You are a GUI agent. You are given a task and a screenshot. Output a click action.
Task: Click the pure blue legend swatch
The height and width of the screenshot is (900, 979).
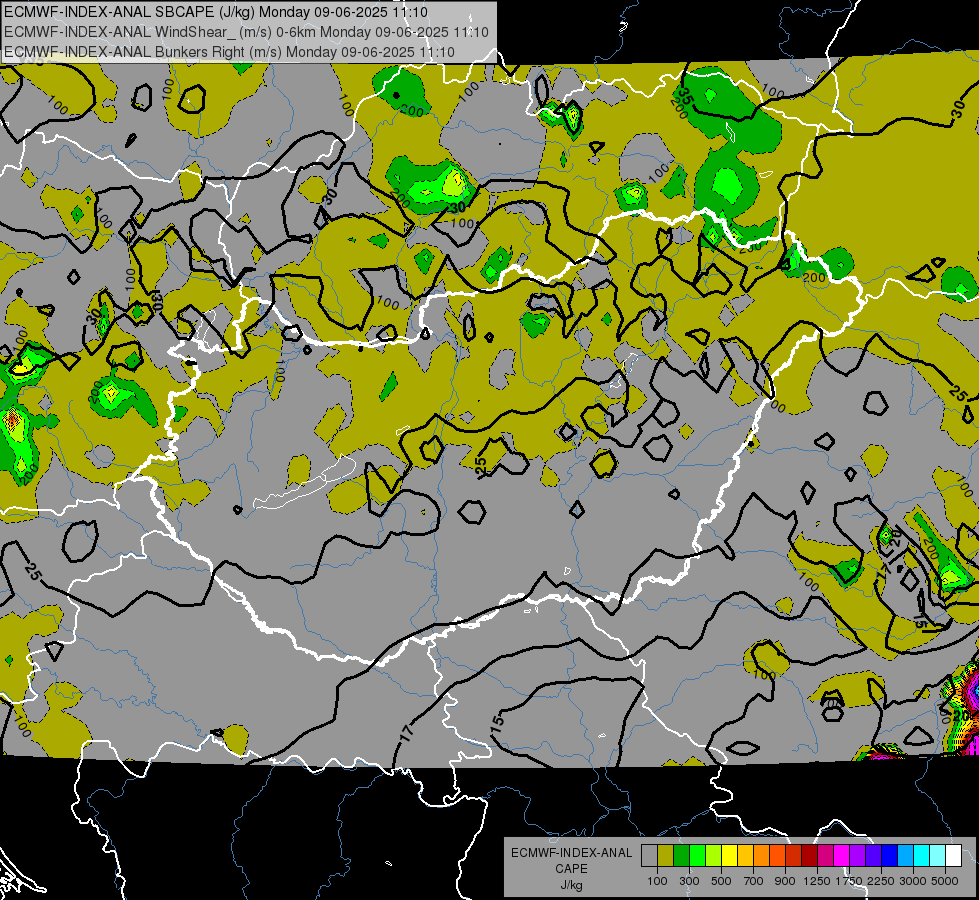[x=890, y=855]
